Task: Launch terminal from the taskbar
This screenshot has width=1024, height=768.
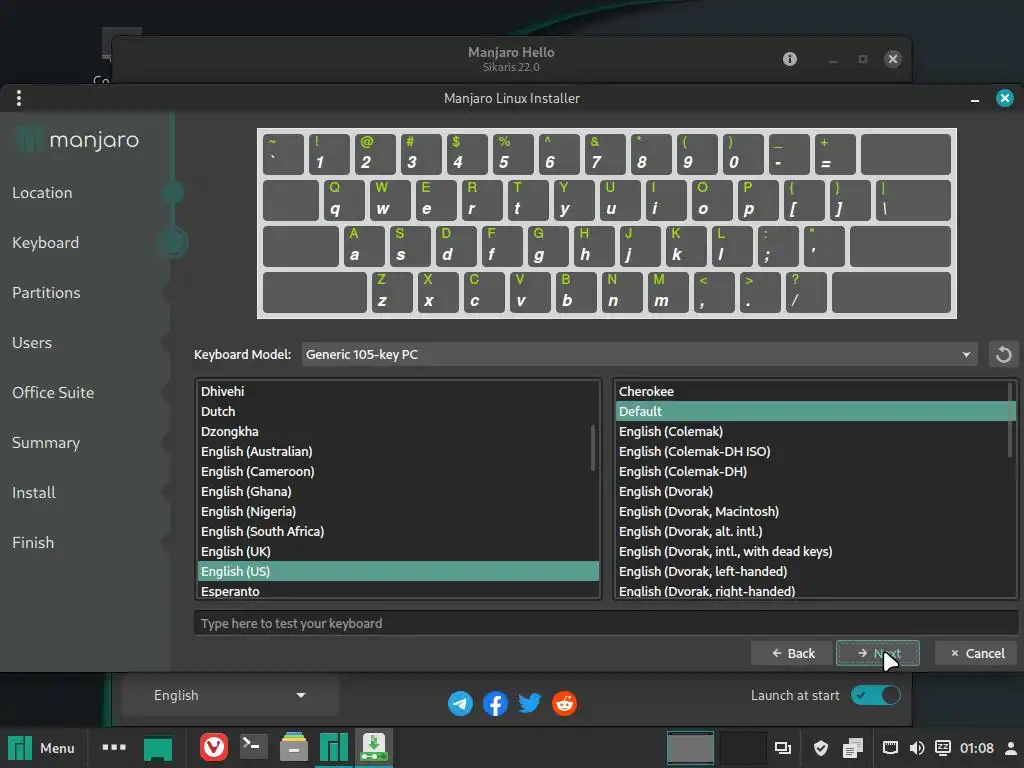Action: click(253, 746)
